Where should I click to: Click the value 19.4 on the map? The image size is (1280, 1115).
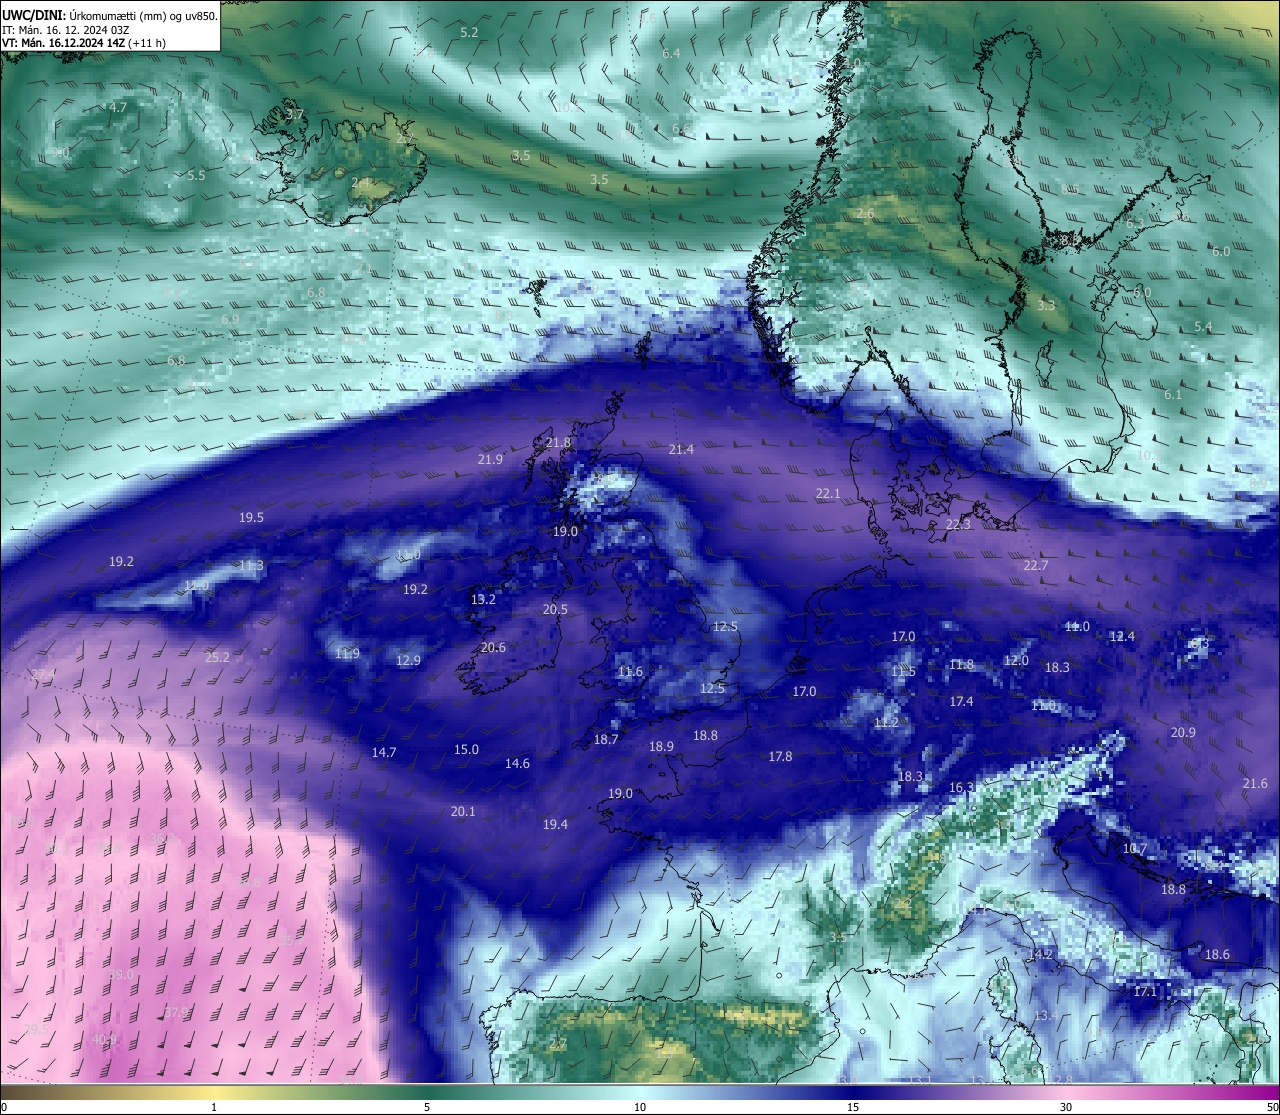555,824
